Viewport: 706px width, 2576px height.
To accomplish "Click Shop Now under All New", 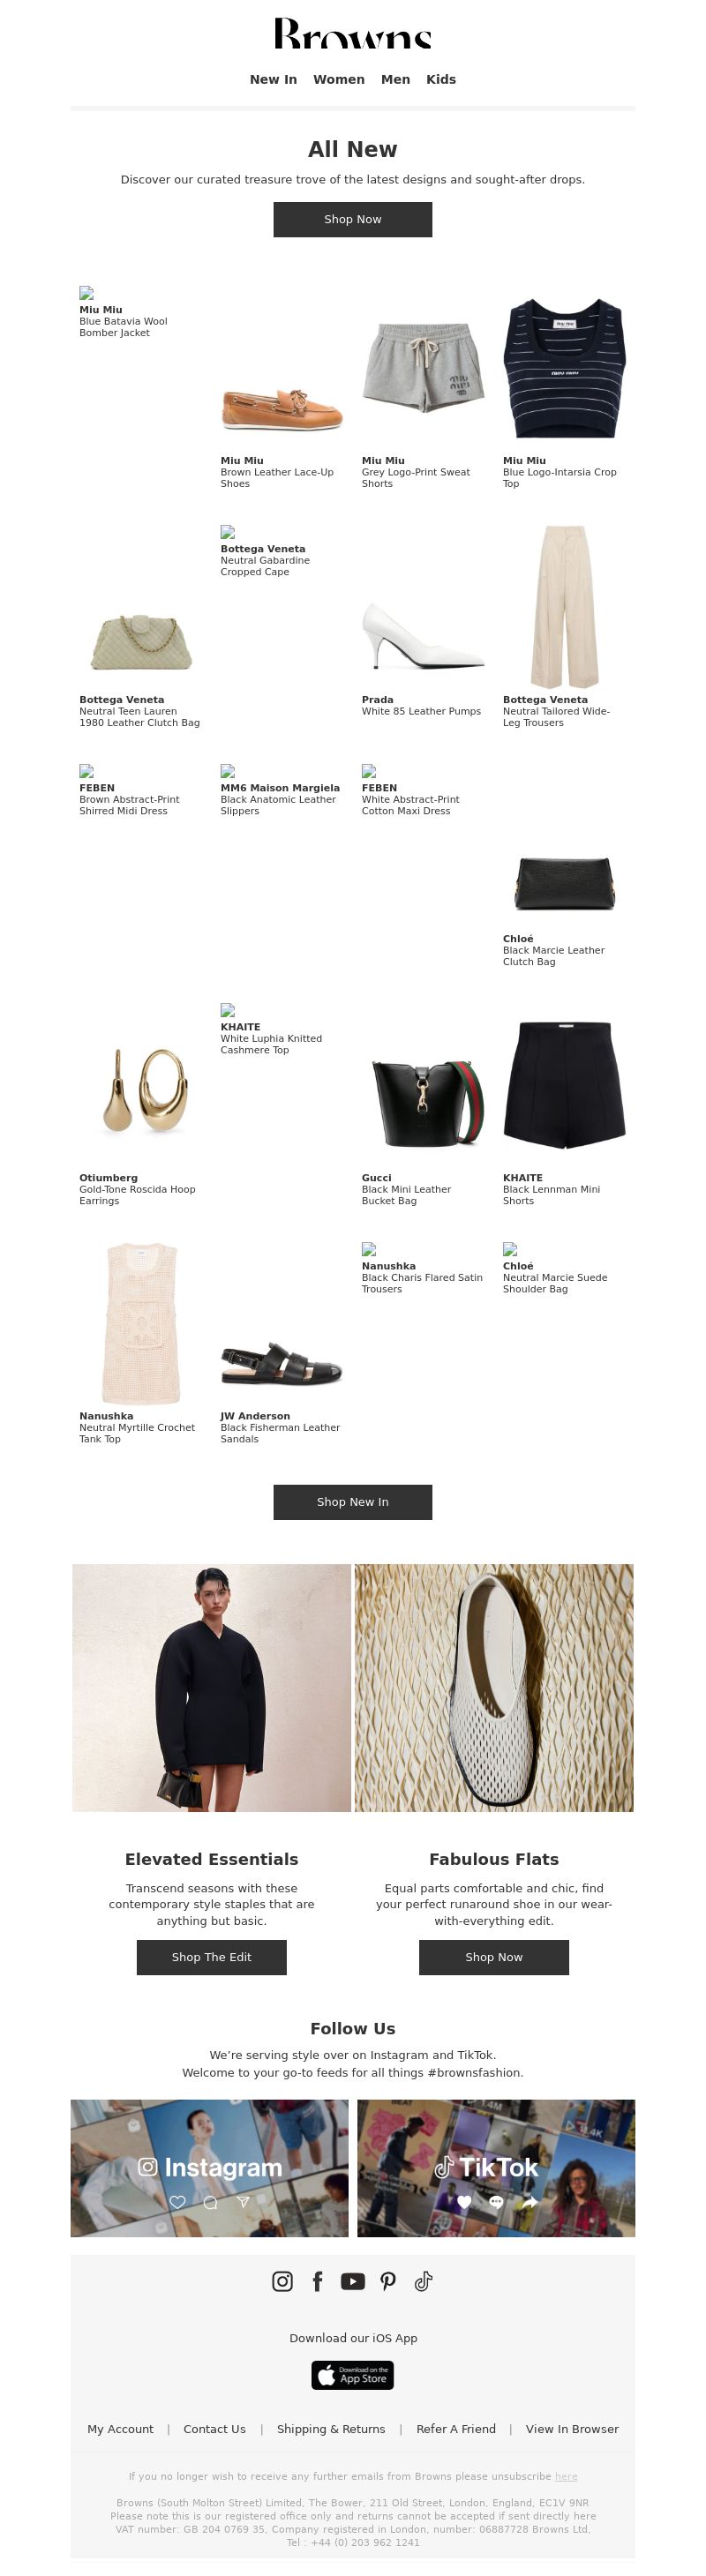I will point(353,219).
